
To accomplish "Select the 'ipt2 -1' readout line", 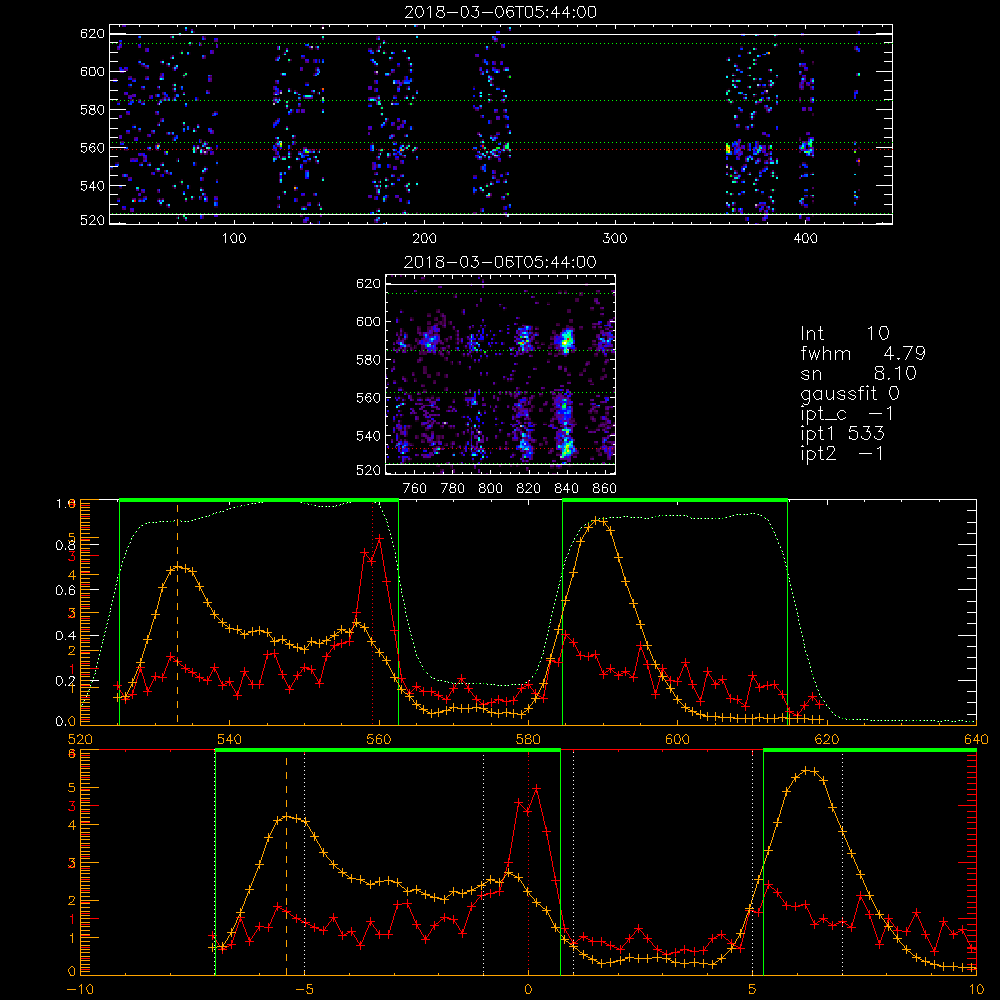I will tap(842, 453).
